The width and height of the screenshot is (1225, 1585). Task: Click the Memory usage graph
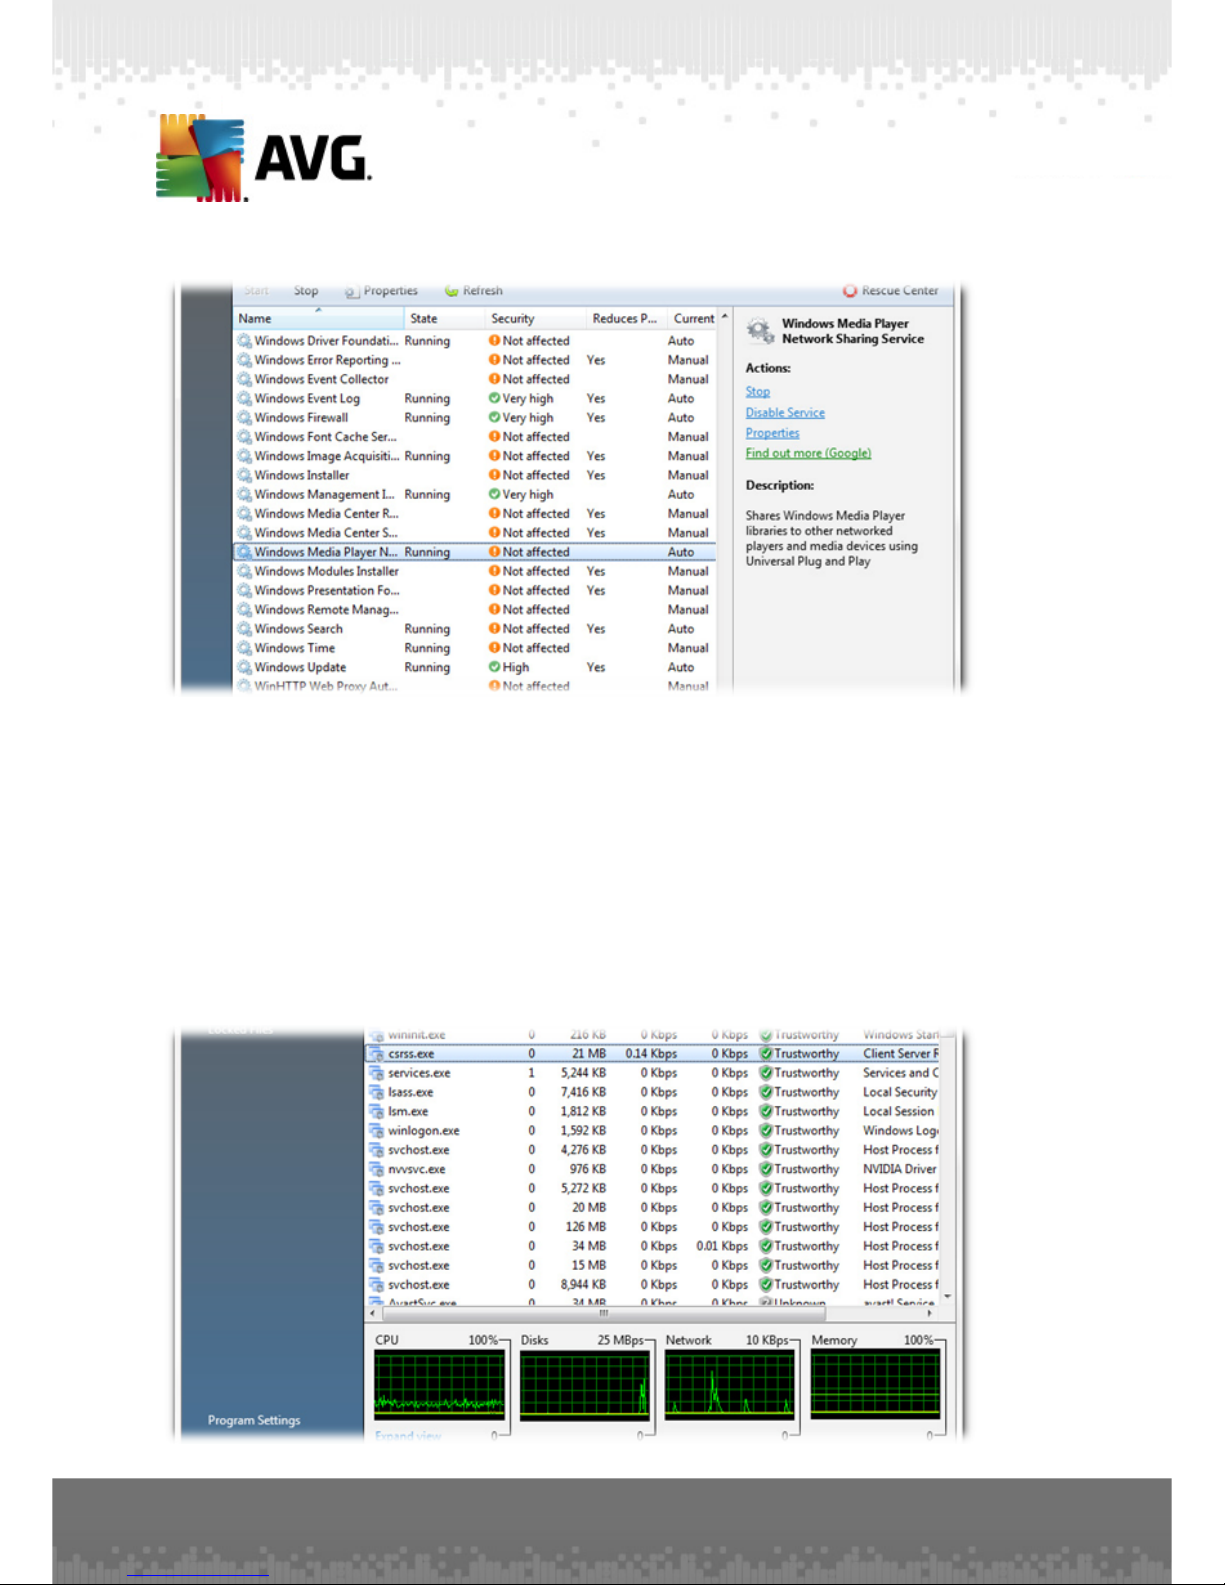click(875, 1384)
